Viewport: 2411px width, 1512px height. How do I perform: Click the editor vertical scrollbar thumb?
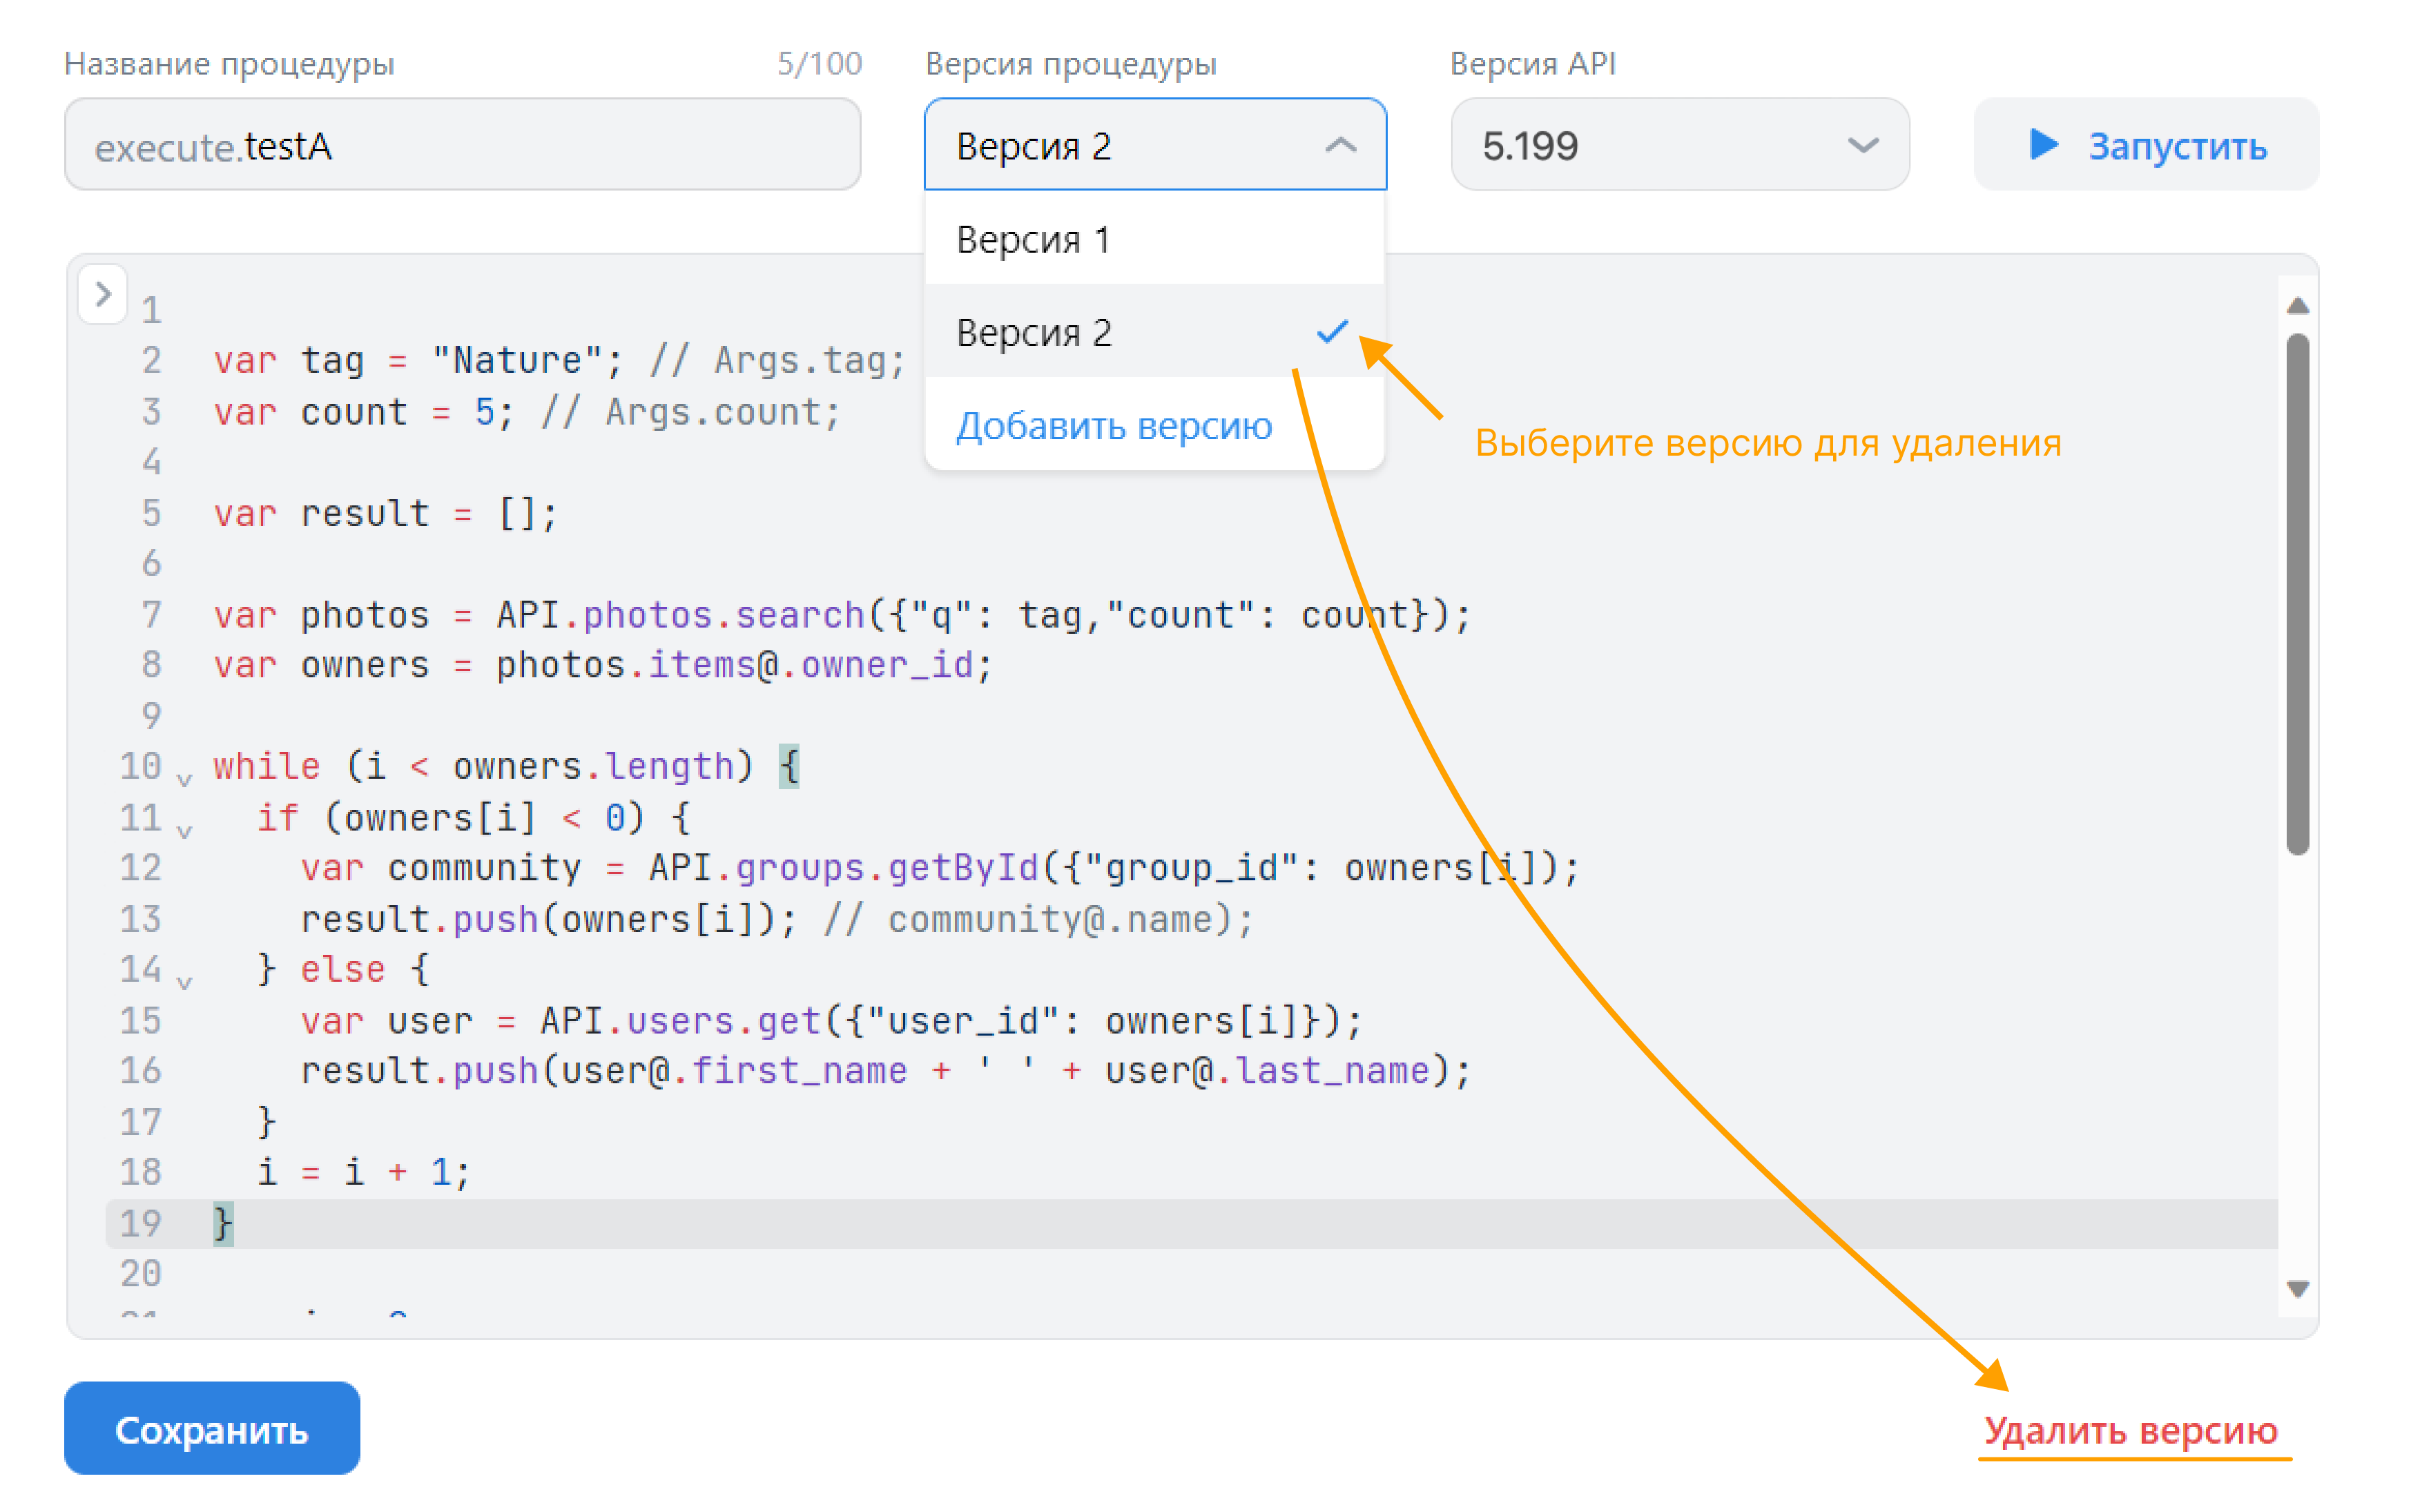tap(2297, 595)
